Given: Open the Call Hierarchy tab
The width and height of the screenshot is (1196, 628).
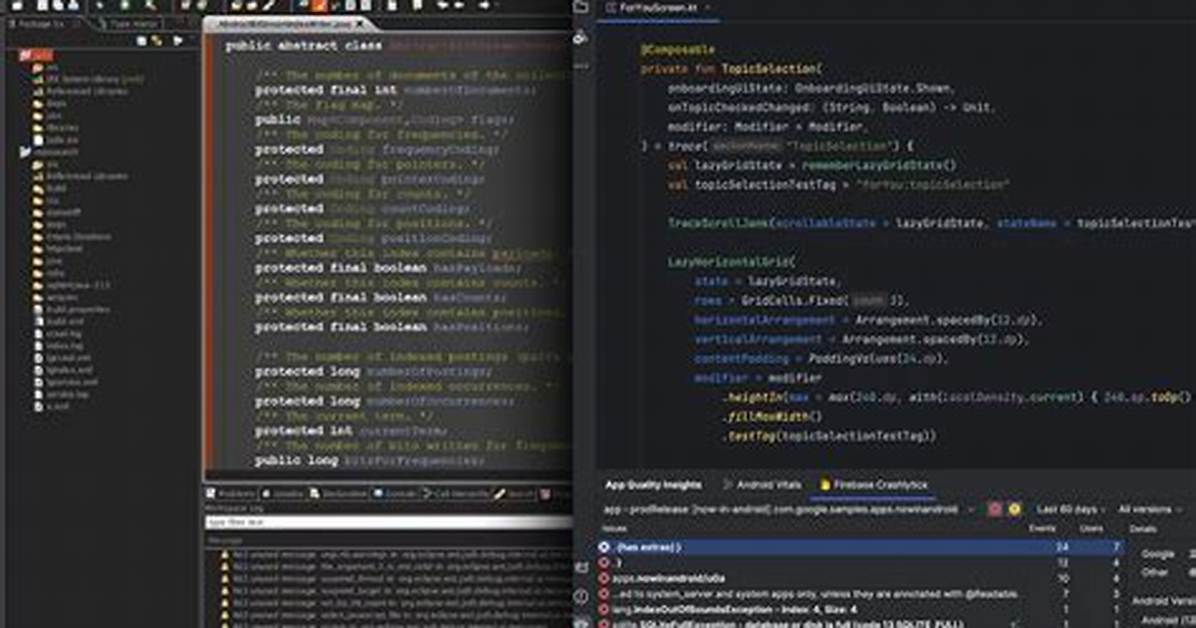Looking at the screenshot, I should coord(455,494).
